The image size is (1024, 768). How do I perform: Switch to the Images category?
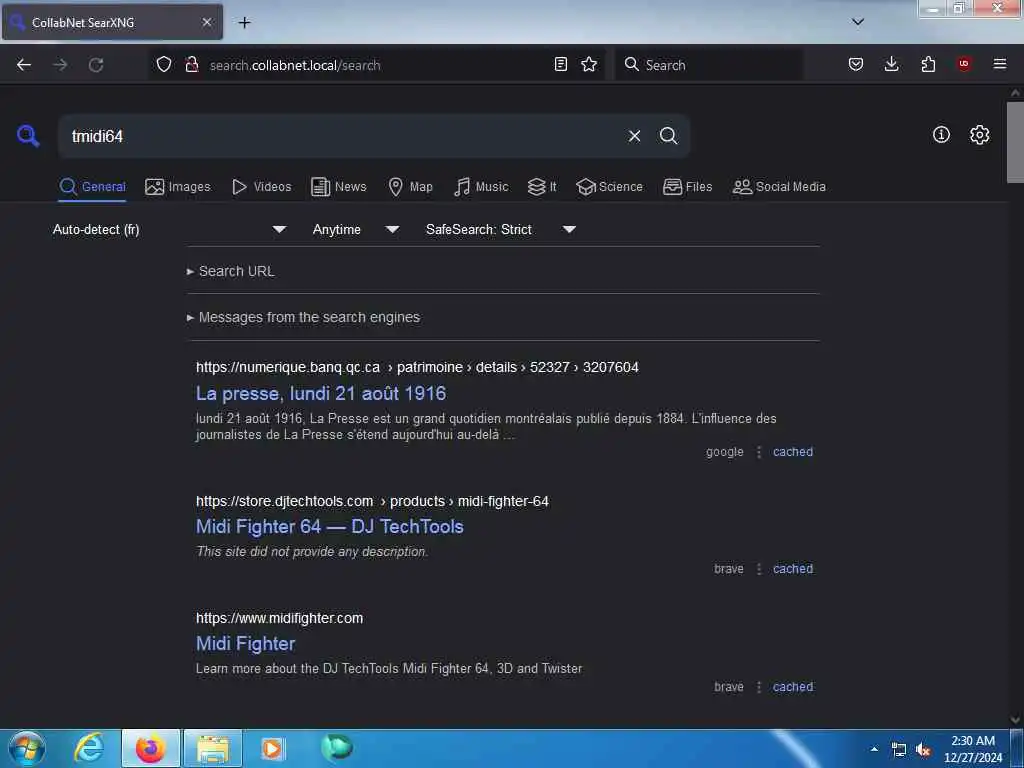(178, 187)
